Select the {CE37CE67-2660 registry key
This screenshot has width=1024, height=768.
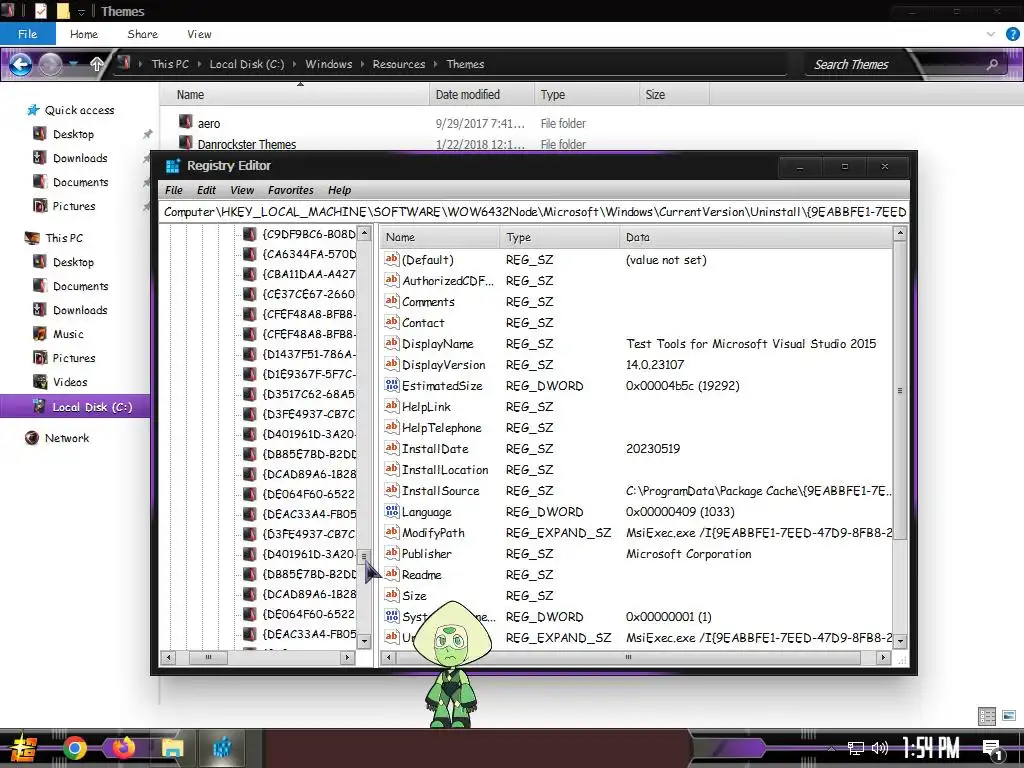(308, 294)
